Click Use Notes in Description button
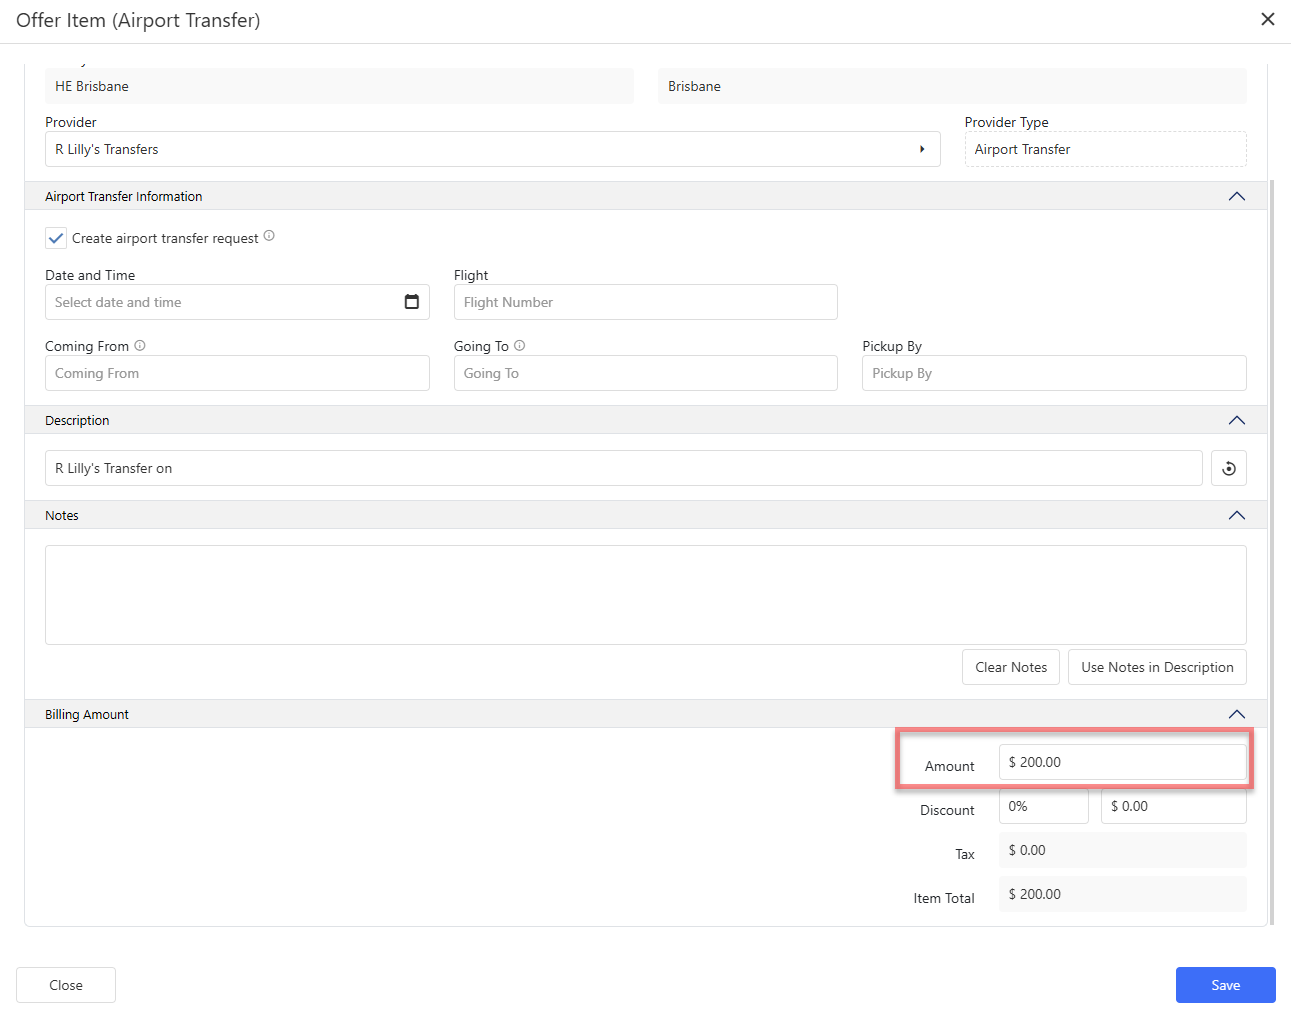 click(1157, 667)
